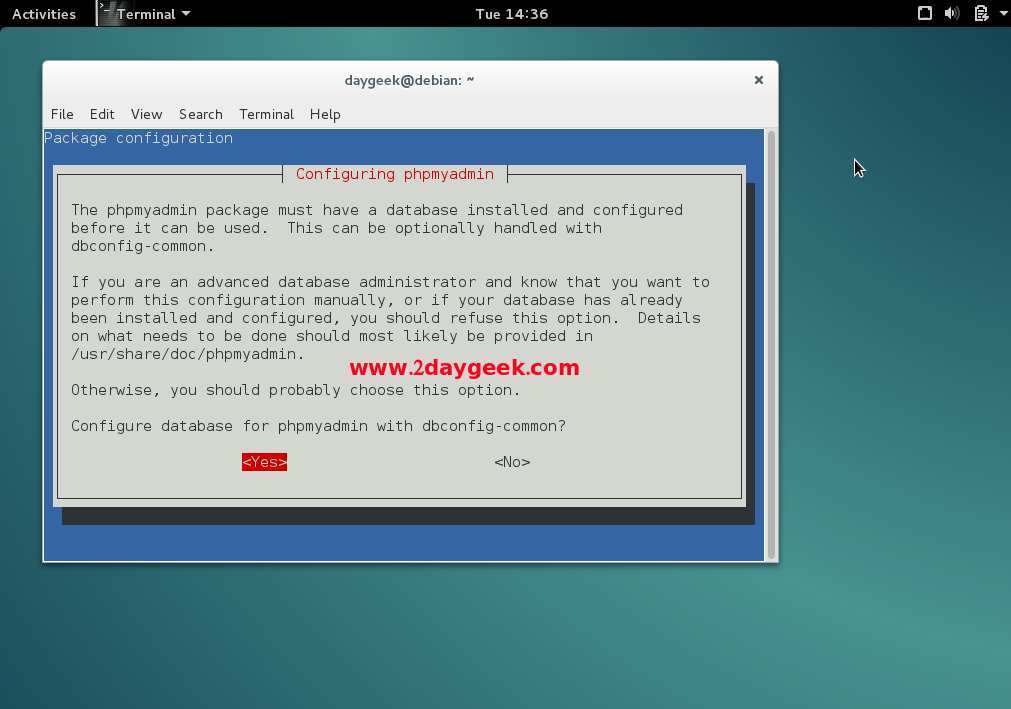Select the <Yes> button
The width and height of the screenshot is (1011, 709).
pos(264,462)
